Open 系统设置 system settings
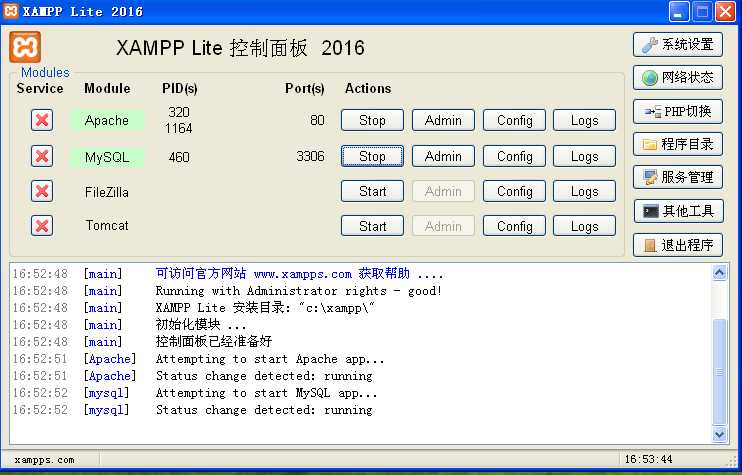This screenshot has width=742, height=475. (x=678, y=44)
